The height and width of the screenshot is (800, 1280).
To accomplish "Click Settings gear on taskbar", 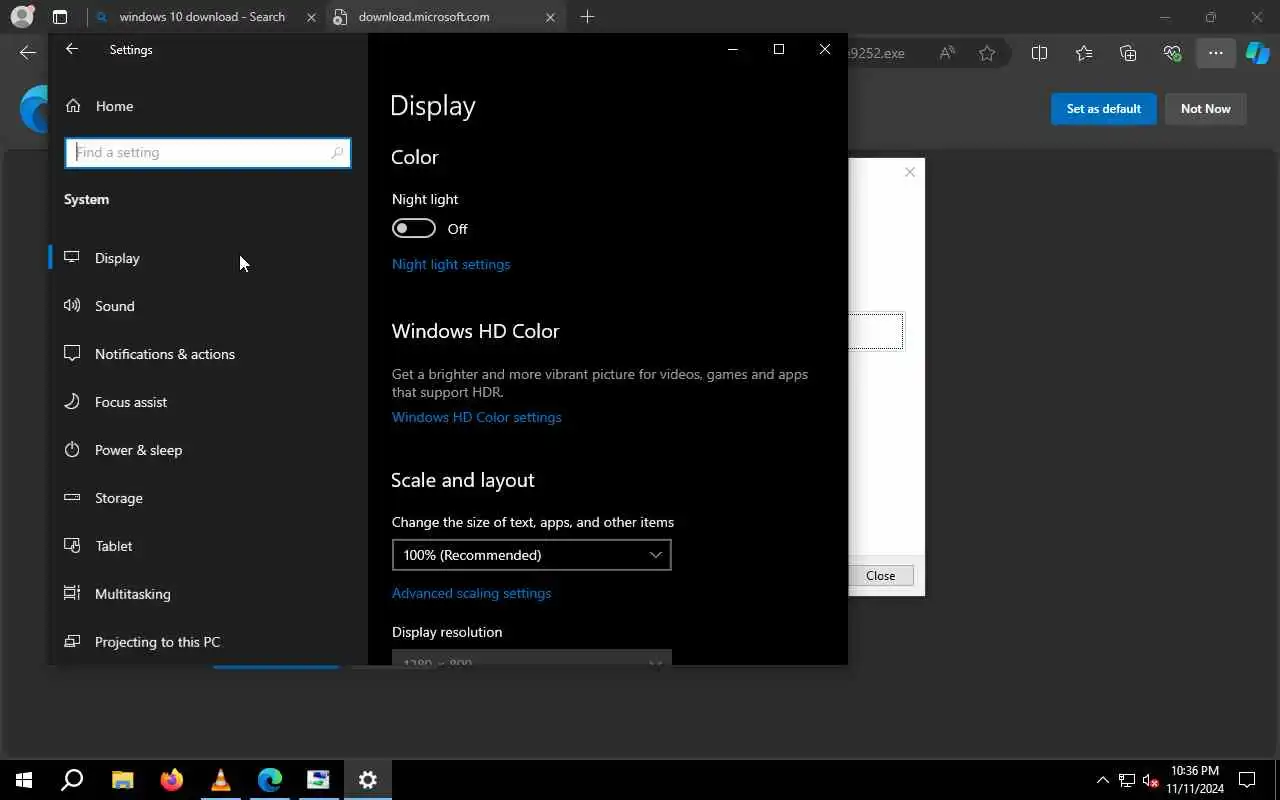I will pyautogui.click(x=367, y=780).
